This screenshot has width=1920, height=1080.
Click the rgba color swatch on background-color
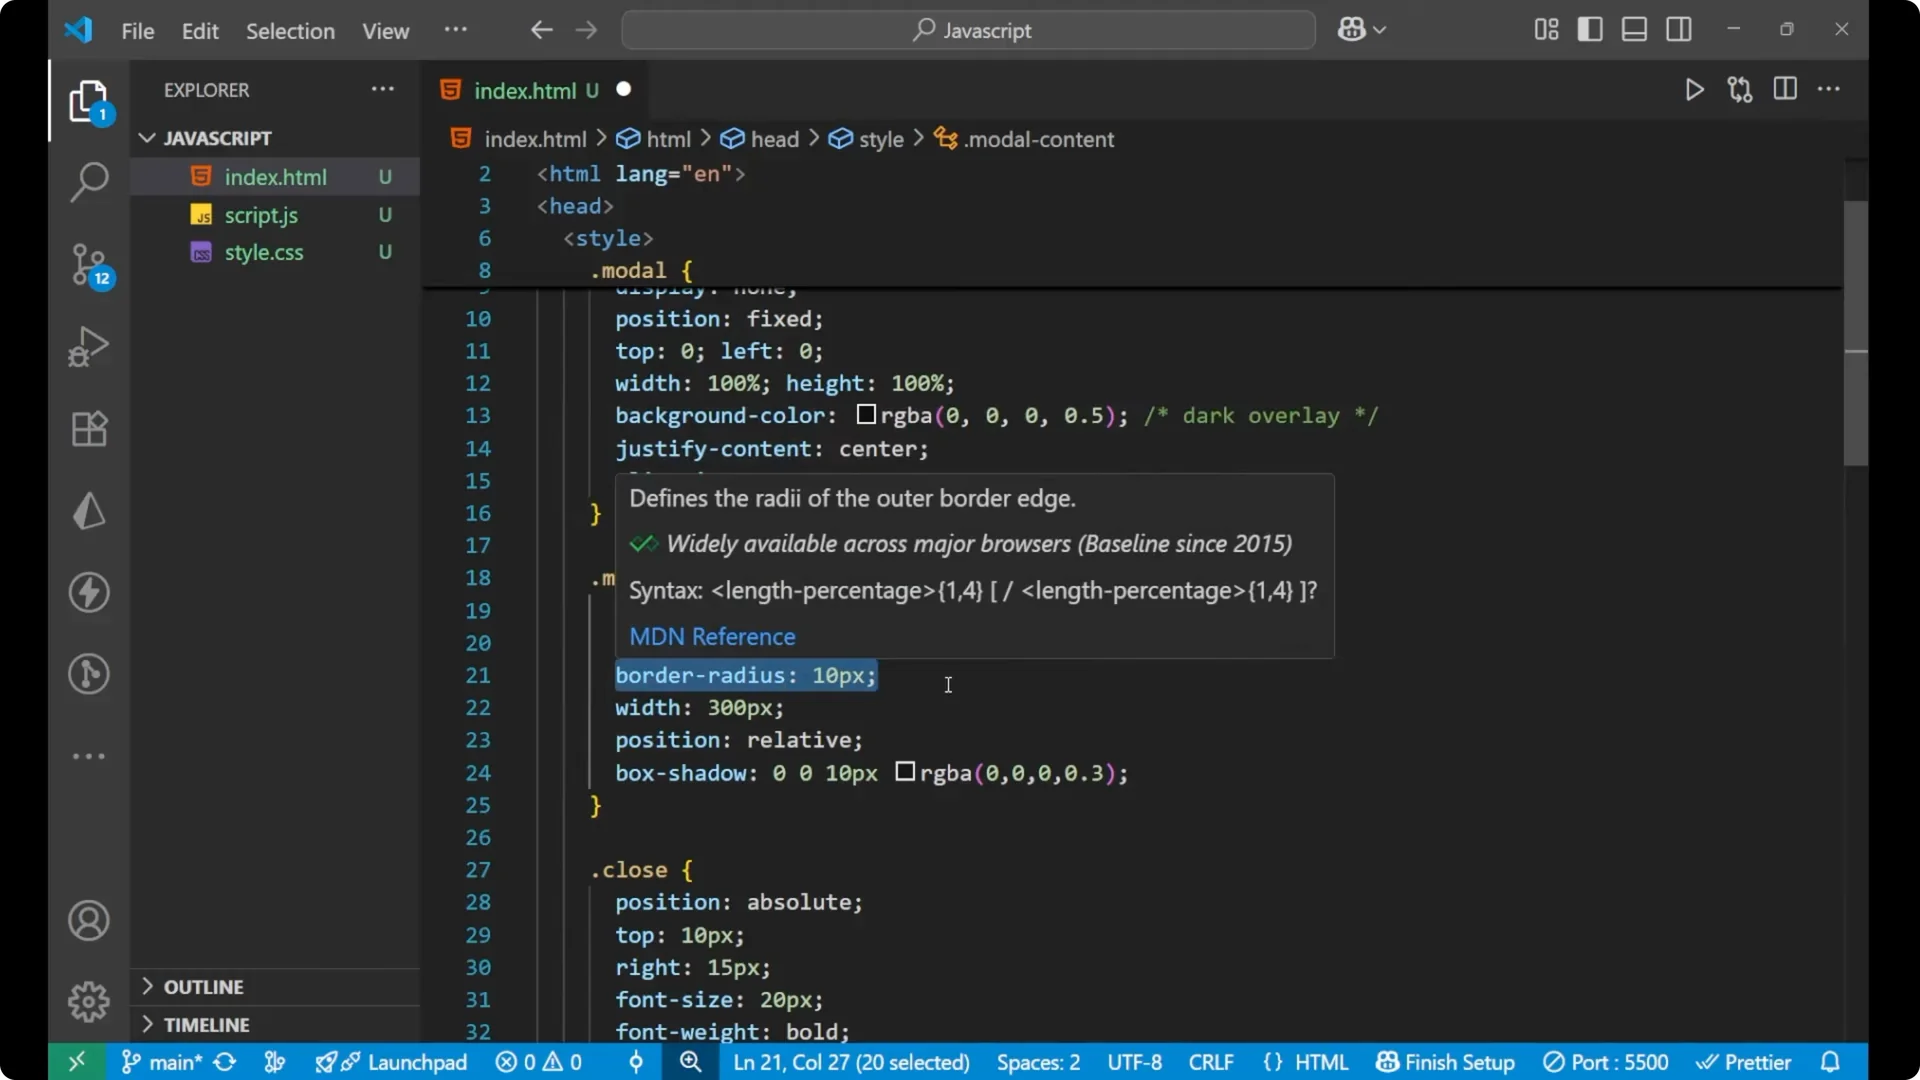point(866,415)
